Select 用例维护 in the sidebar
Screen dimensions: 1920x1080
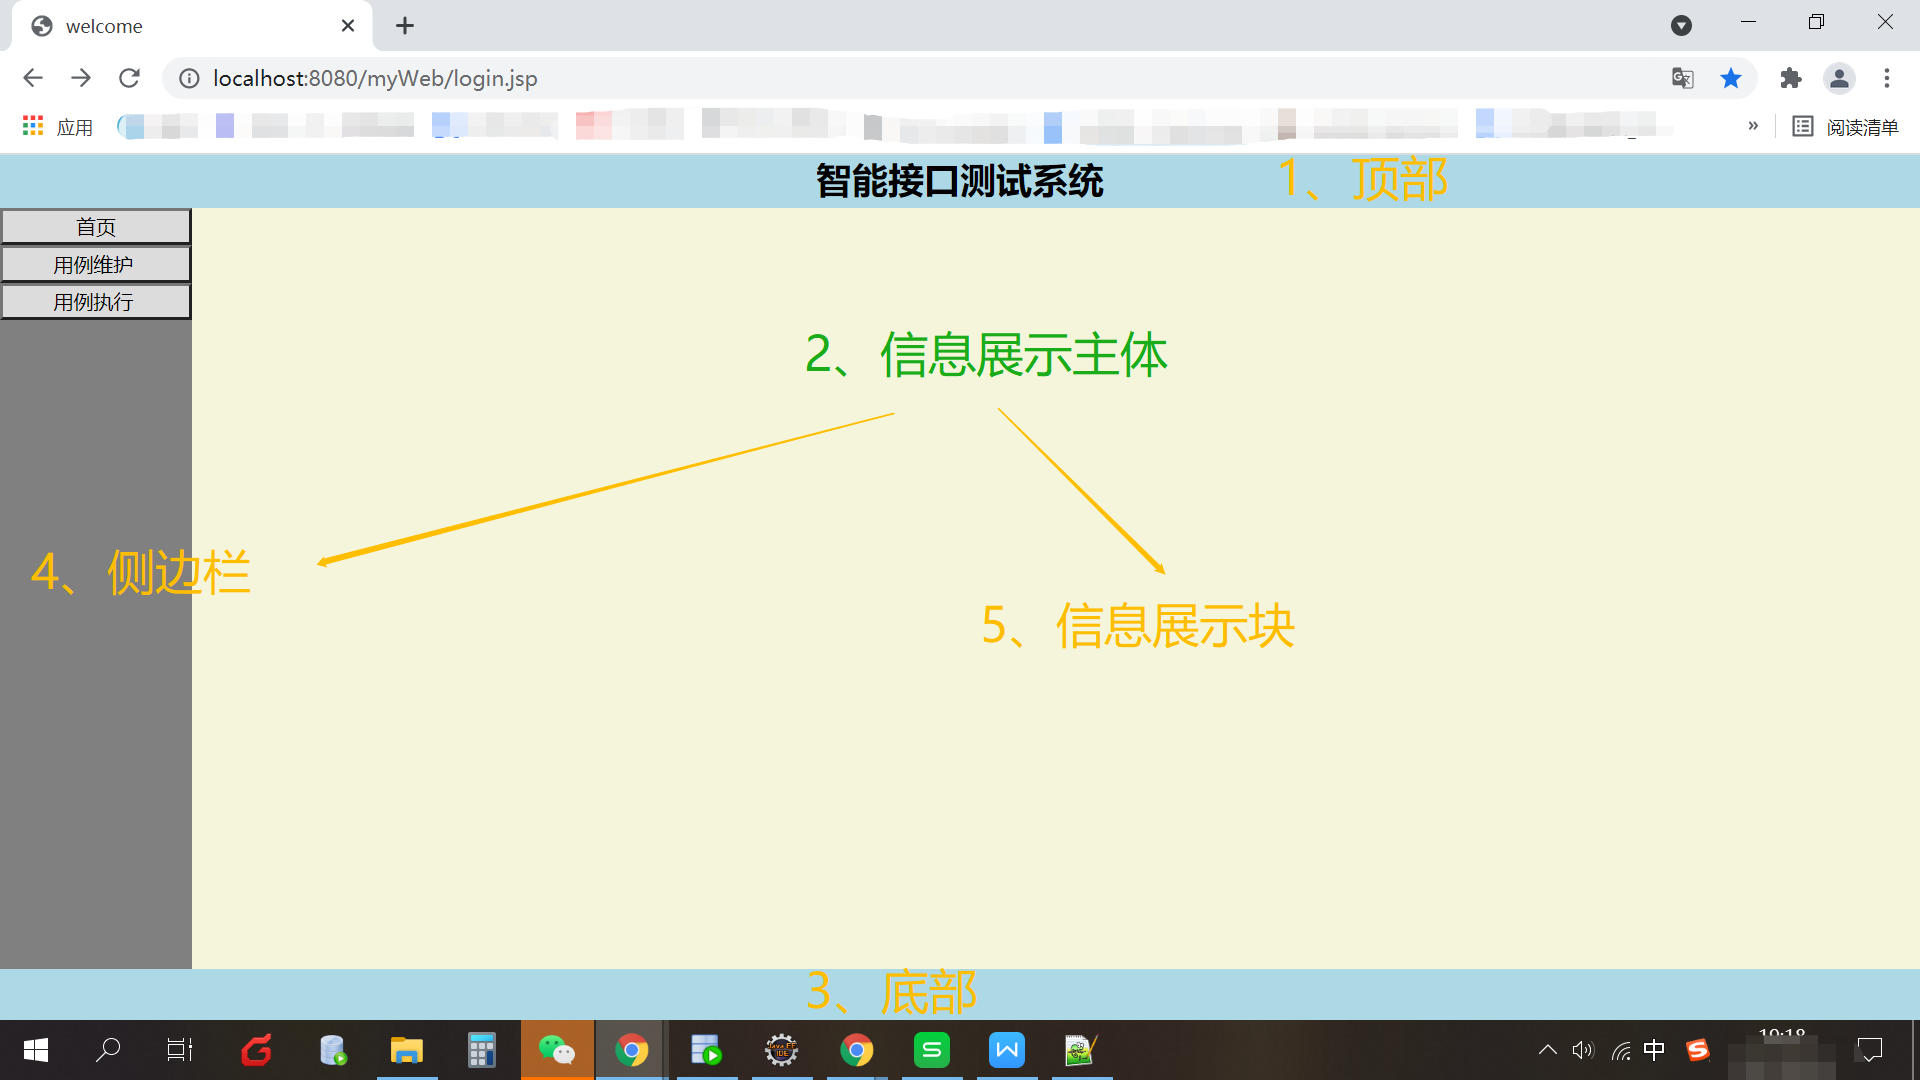coord(96,263)
